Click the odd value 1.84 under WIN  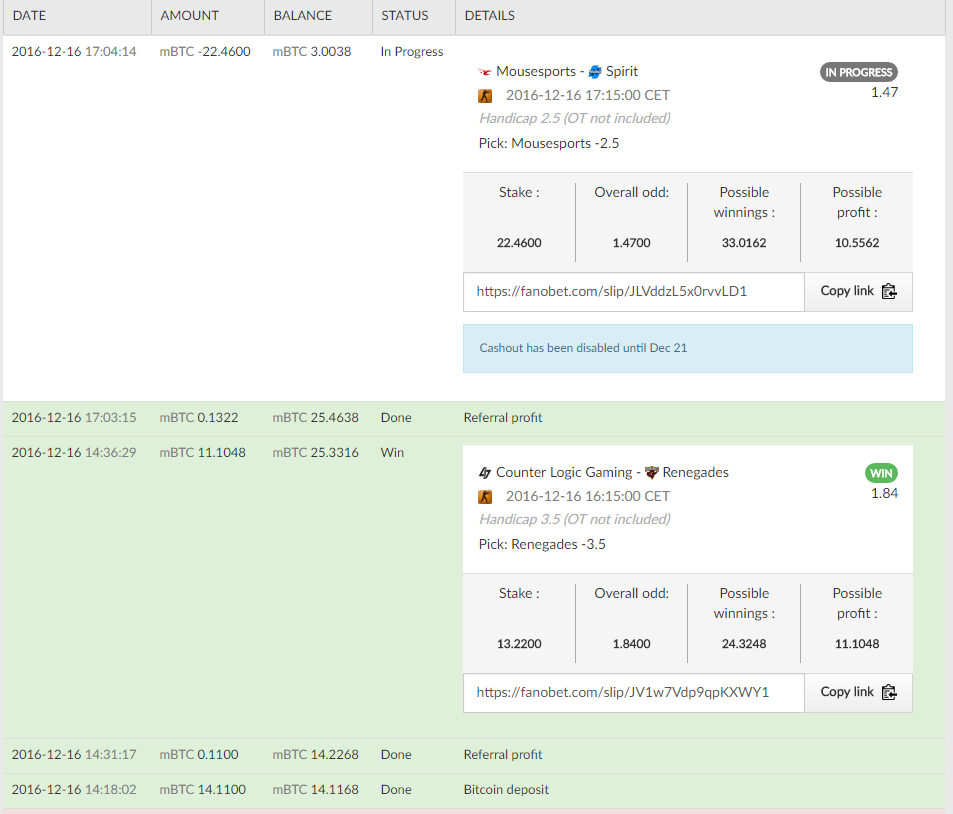pyautogui.click(x=884, y=494)
